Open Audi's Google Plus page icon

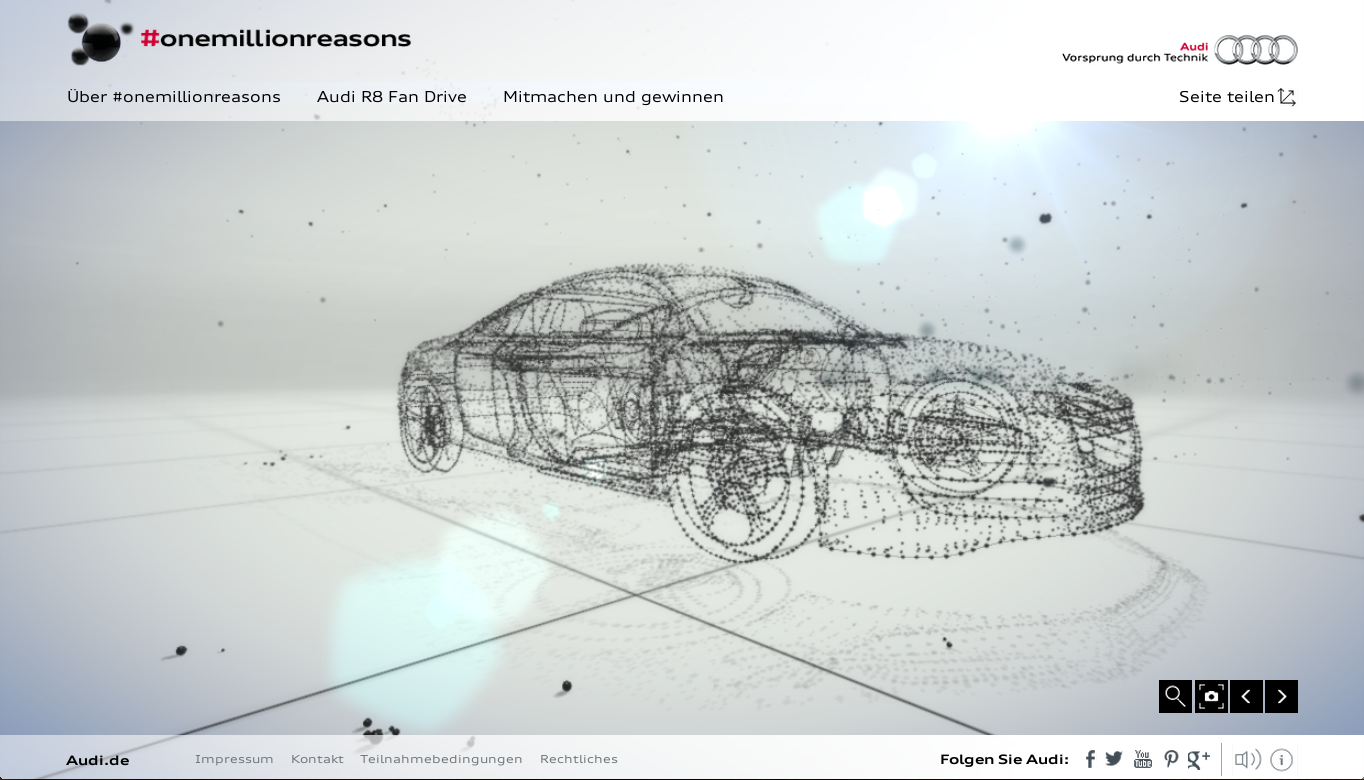pyautogui.click(x=1198, y=760)
